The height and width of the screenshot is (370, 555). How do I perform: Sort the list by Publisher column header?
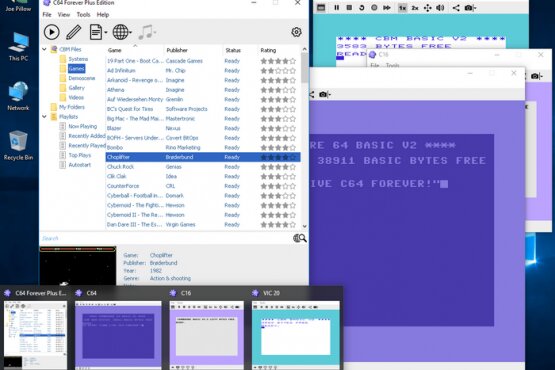click(x=194, y=50)
